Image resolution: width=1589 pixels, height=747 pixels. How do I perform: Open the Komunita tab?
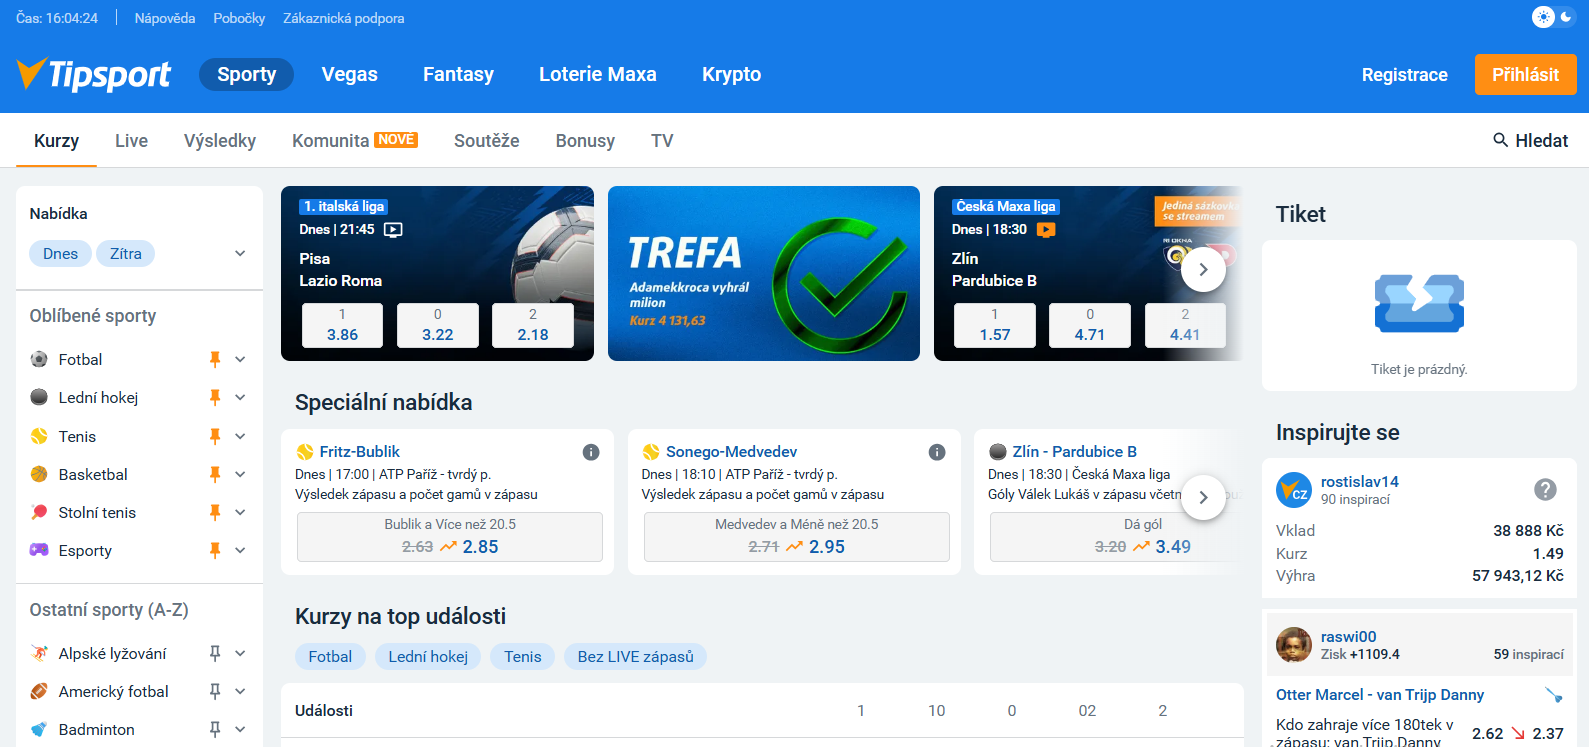[x=354, y=141]
